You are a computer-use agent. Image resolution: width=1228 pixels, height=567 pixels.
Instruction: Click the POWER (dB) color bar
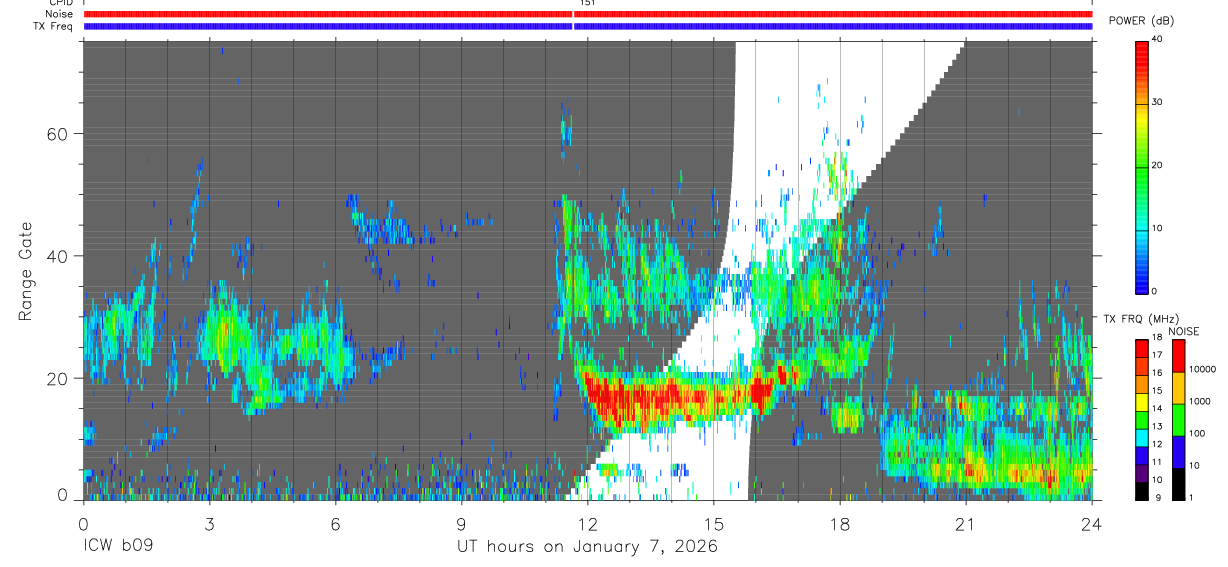1143,166
